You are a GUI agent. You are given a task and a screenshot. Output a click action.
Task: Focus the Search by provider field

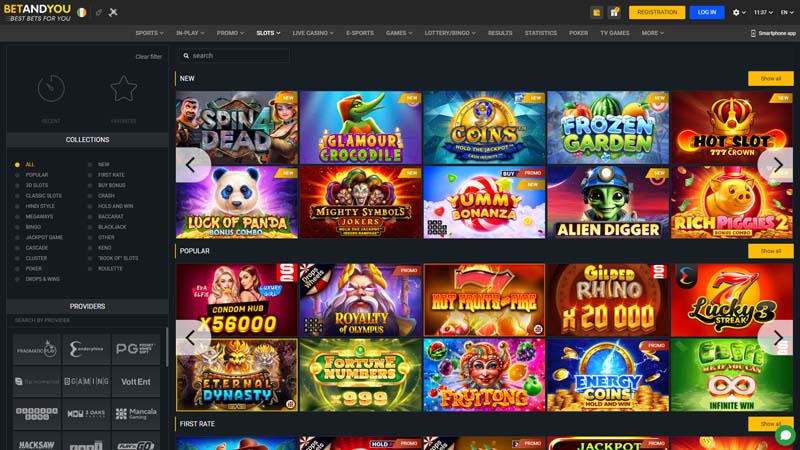click(87, 320)
